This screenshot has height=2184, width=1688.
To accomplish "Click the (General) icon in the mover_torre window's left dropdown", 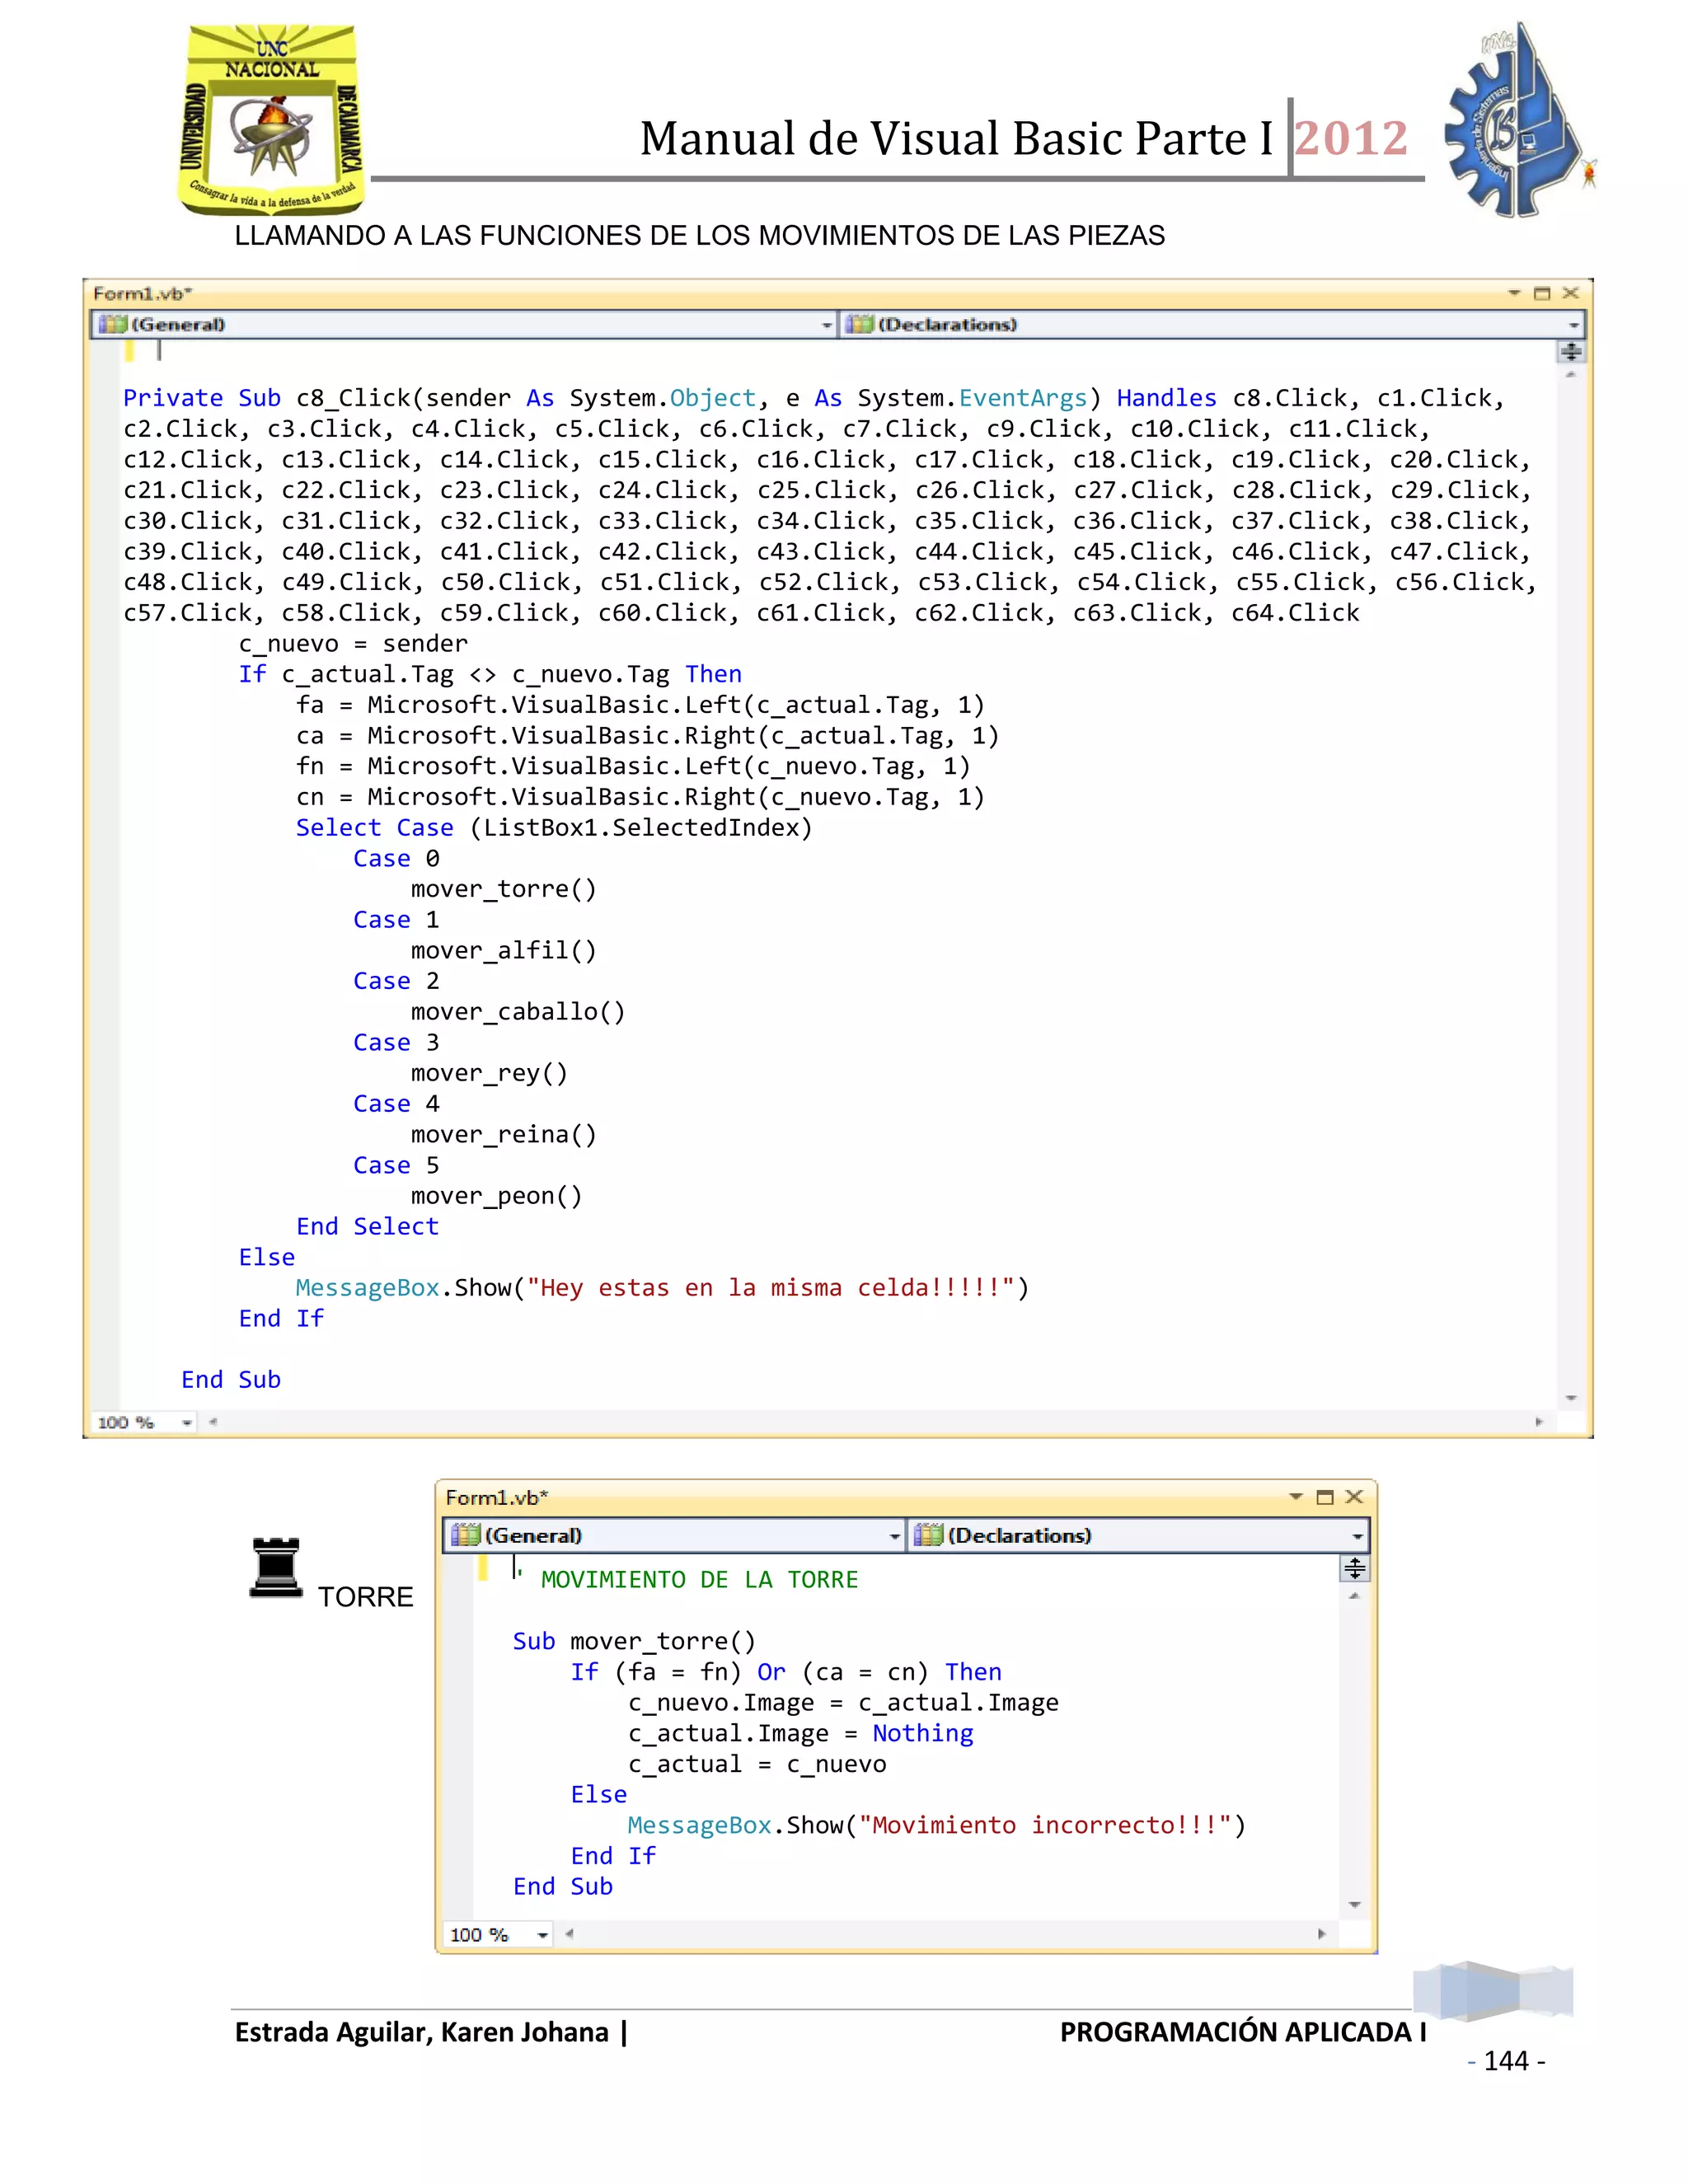I will tap(466, 1535).
